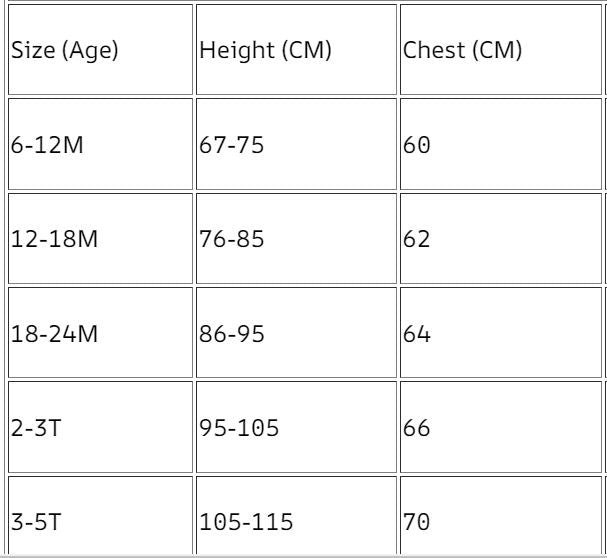Image resolution: width=607 pixels, height=558 pixels.
Task: Click the 'Size (Age)' header cell
Action: (100, 50)
